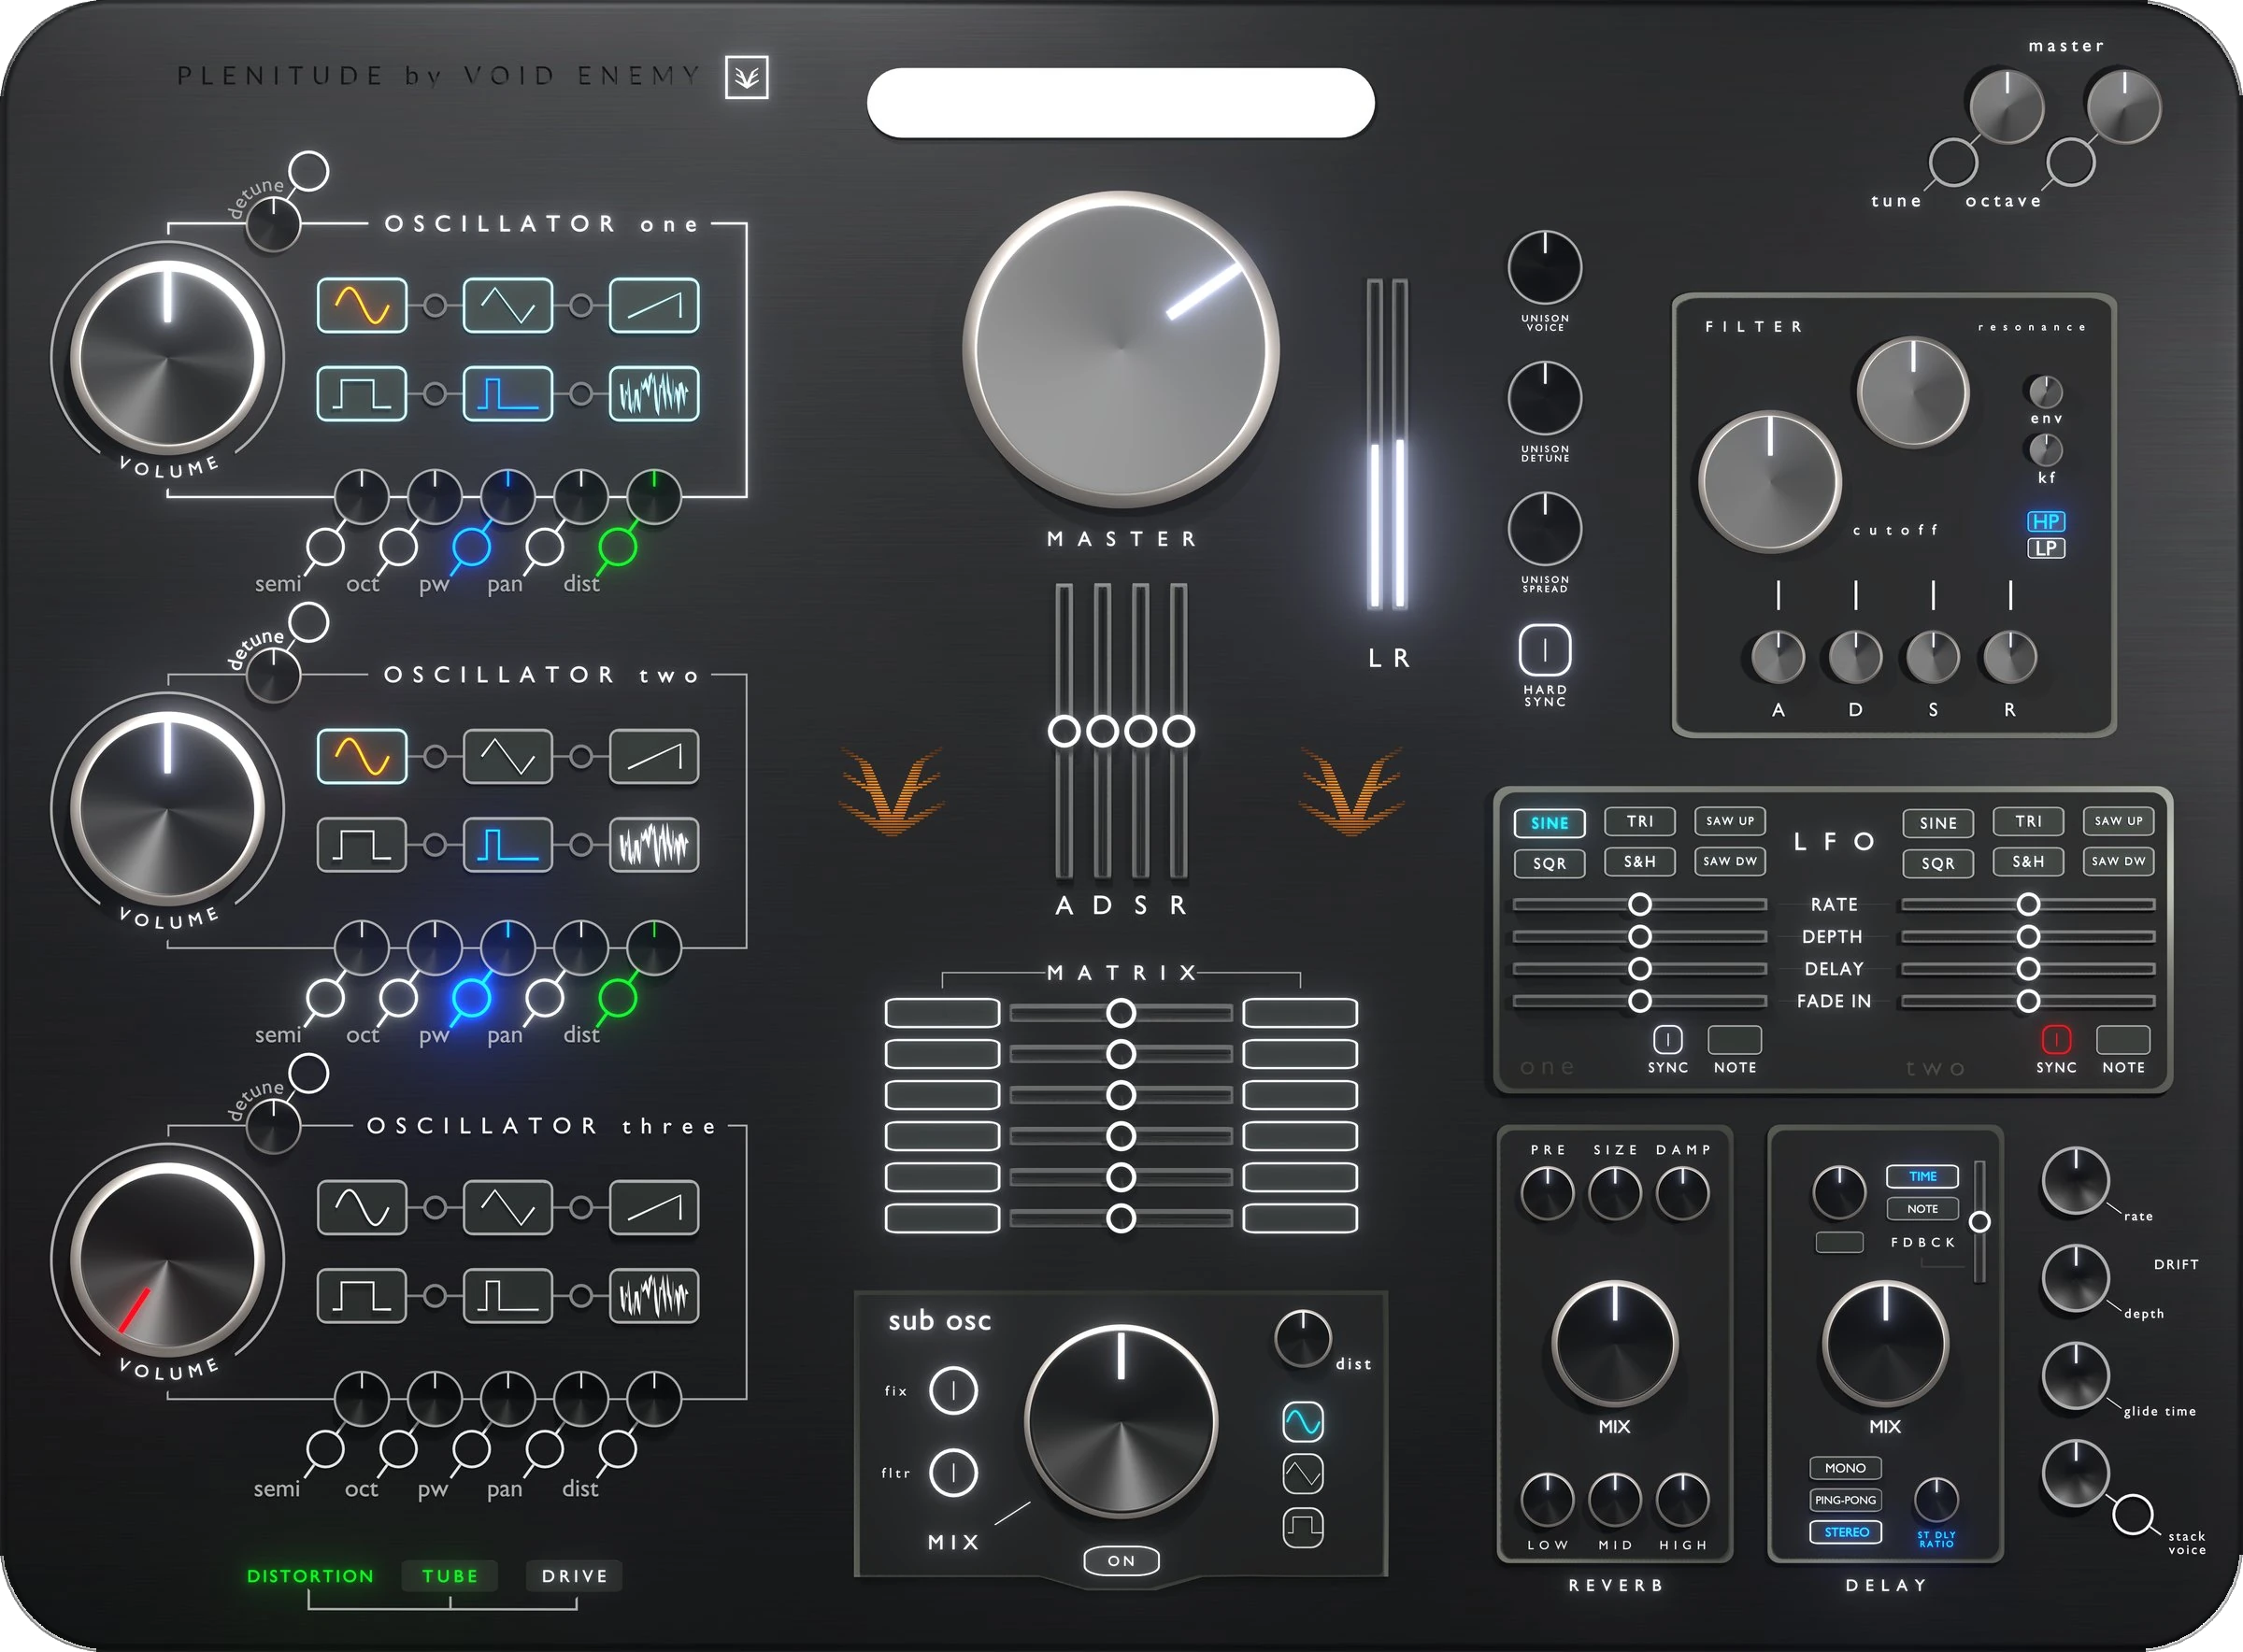This screenshot has height=1652, width=2243.
Task: Turn sub osc ON button off
Action: click(x=1121, y=1560)
